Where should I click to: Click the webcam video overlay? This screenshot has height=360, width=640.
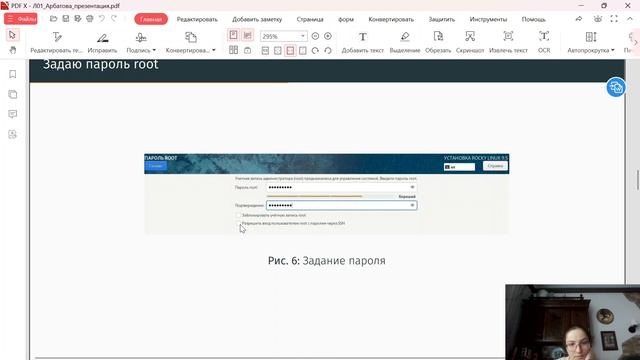tap(572, 322)
